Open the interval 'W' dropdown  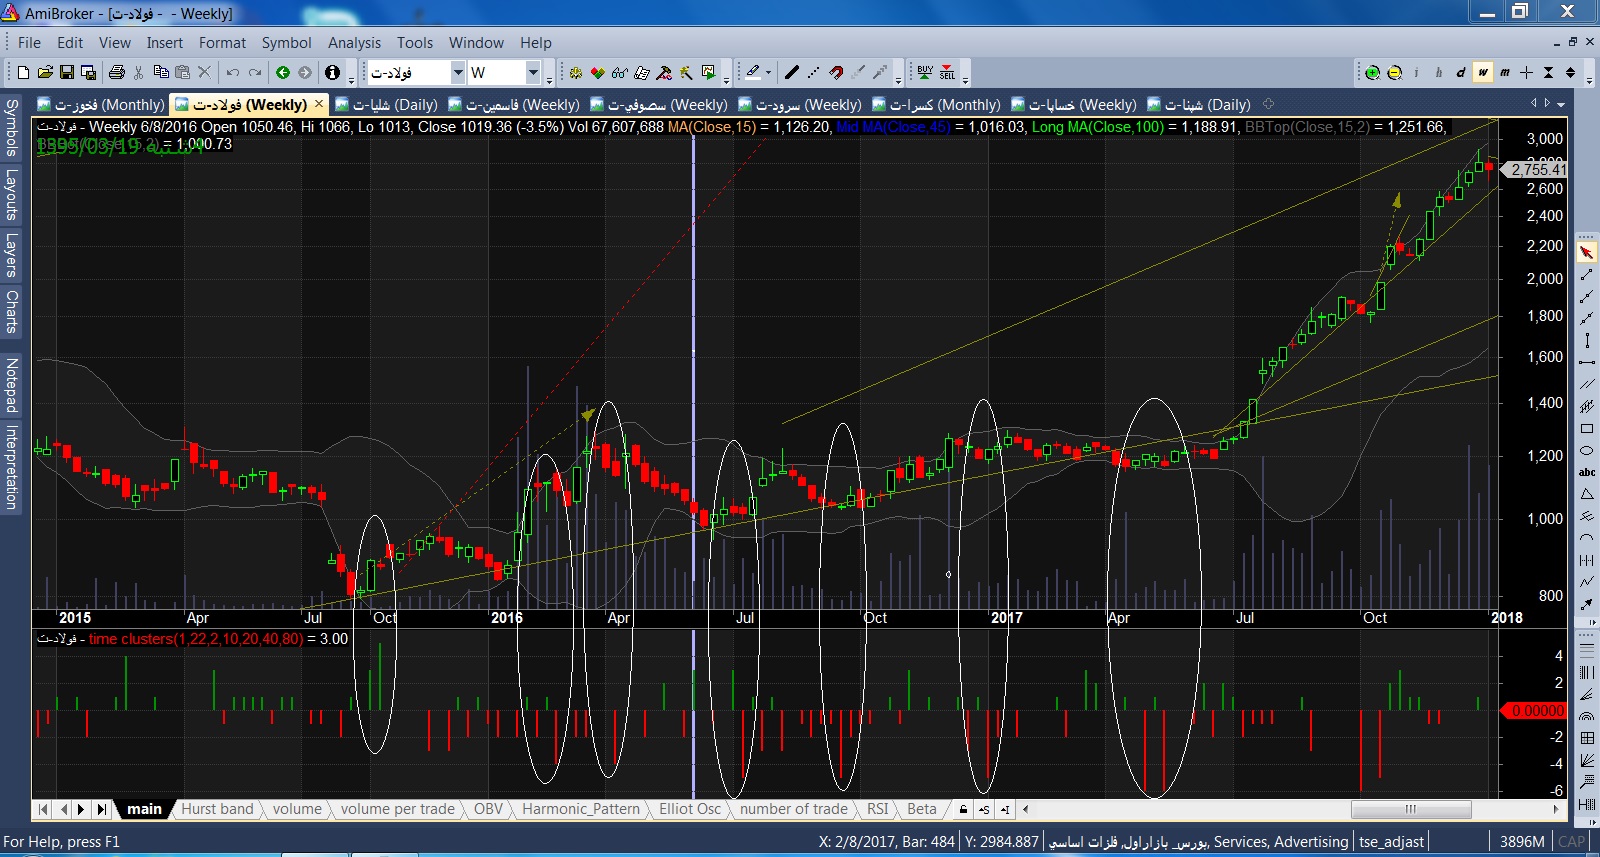coord(533,72)
